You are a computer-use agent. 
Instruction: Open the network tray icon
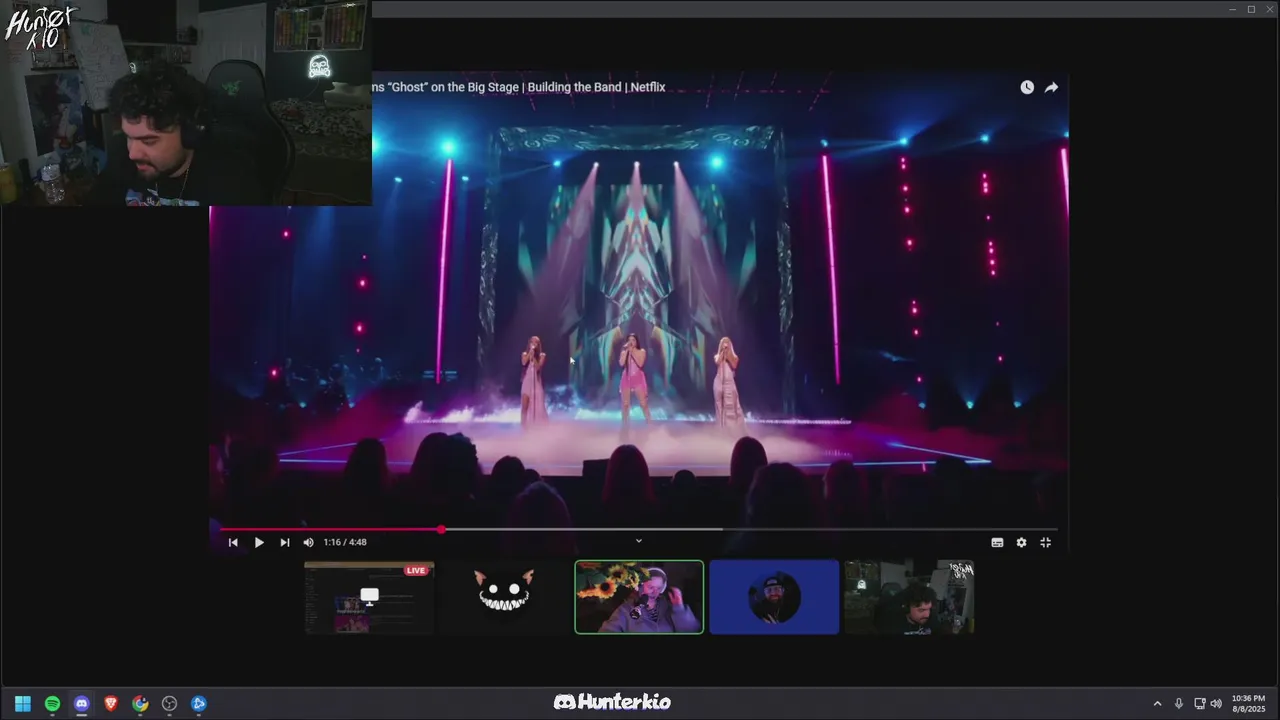[x=1200, y=703]
